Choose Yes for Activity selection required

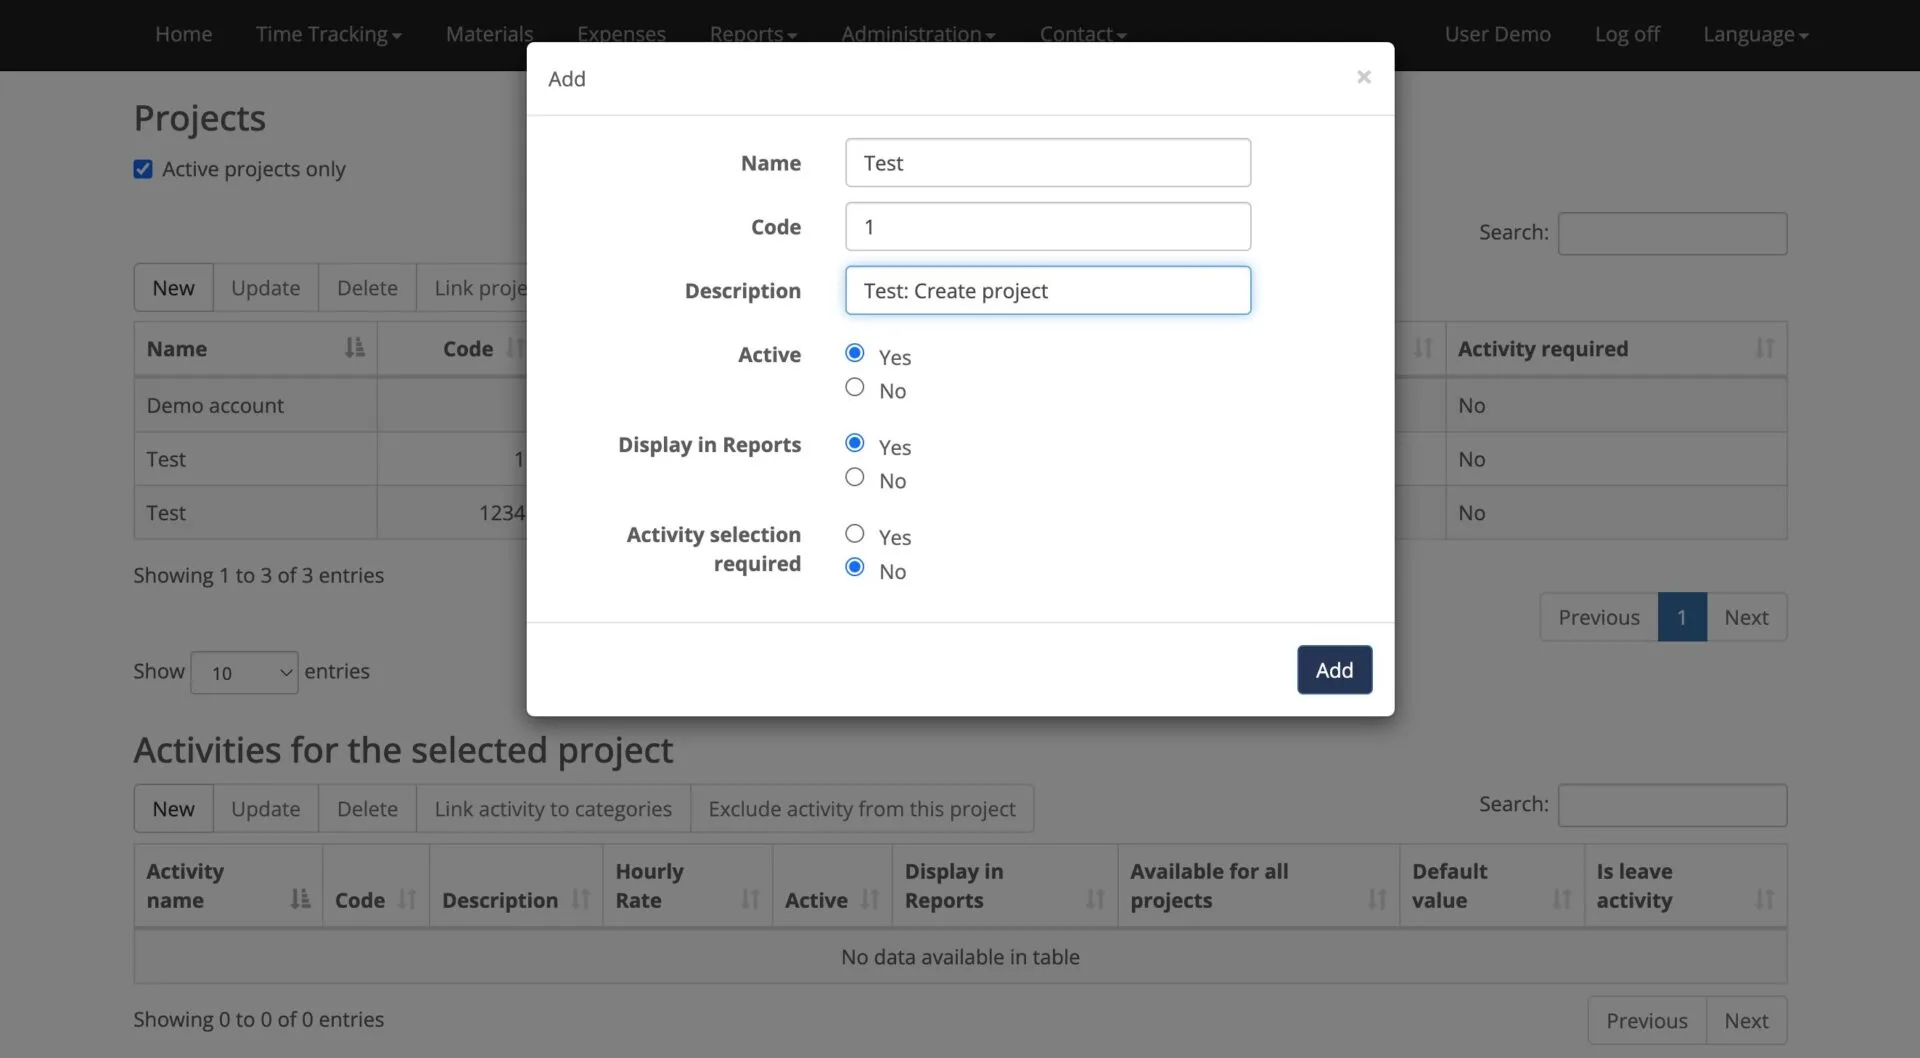pyautogui.click(x=854, y=534)
